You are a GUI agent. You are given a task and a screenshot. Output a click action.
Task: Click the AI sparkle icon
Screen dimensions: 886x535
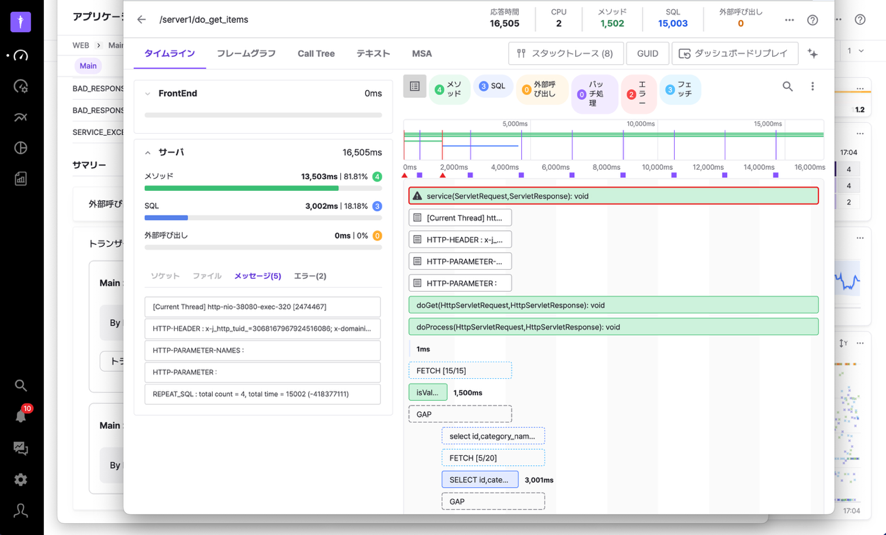point(813,53)
